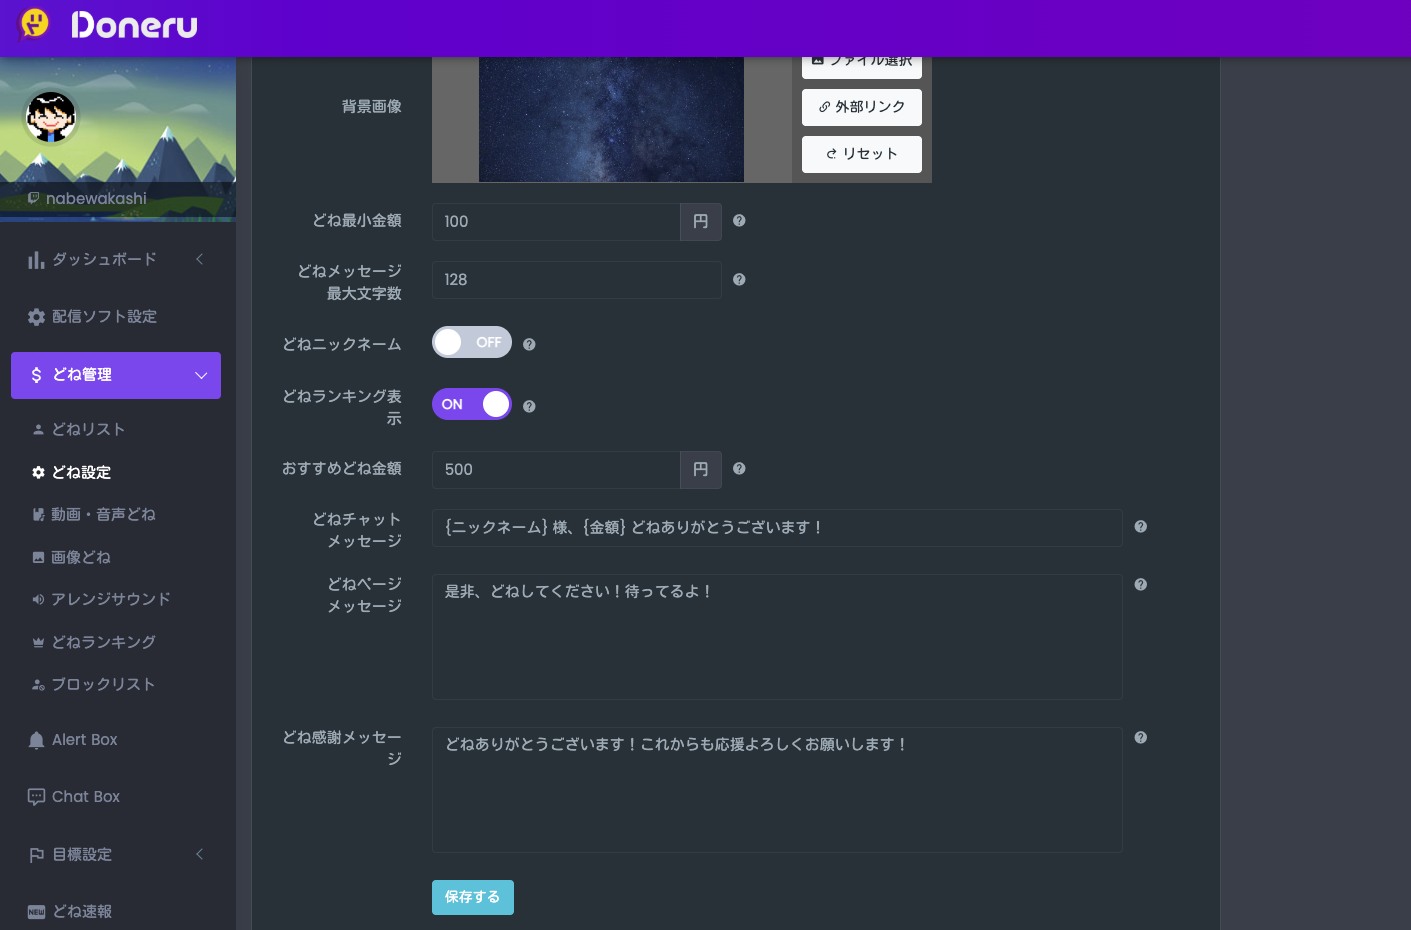Click the ファイル選択 button

coord(862,67)
